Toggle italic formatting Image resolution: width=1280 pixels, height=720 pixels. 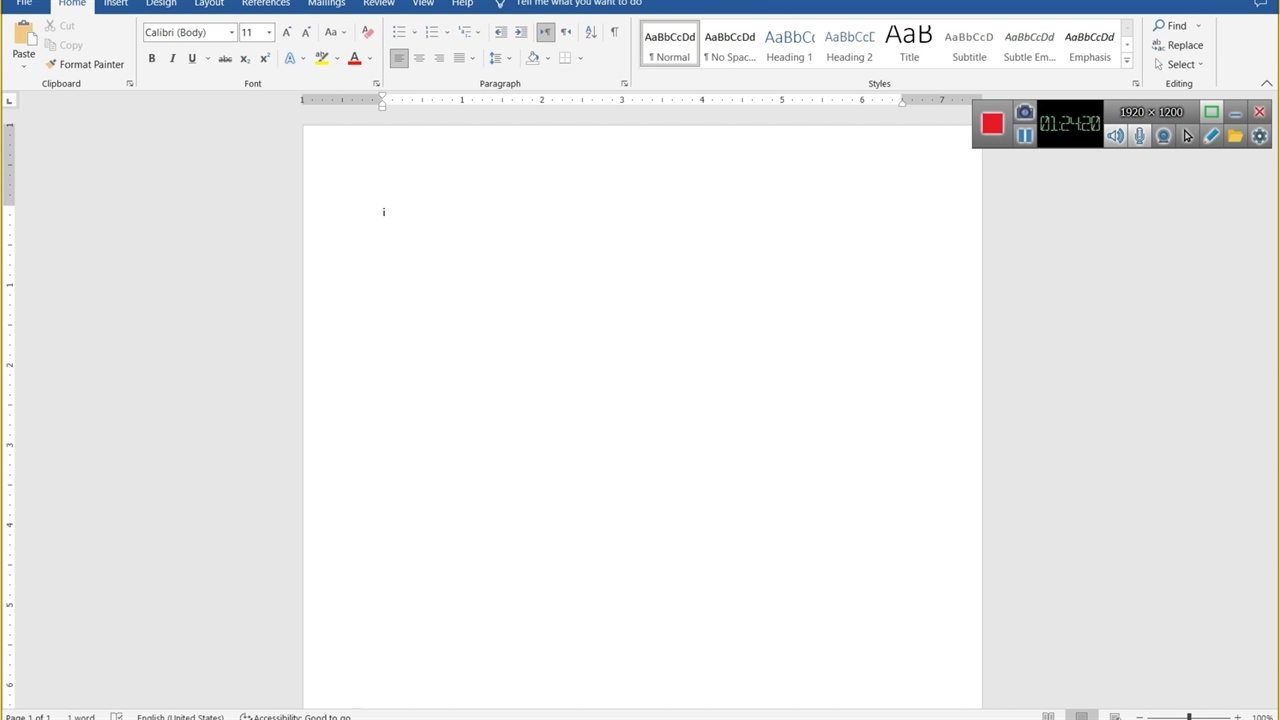coord(172,59)
